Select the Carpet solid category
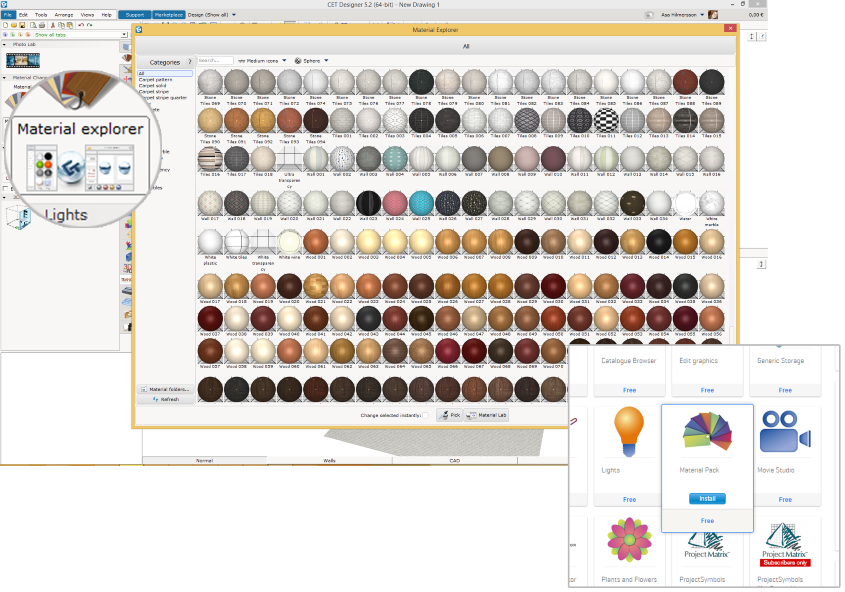Image resolution: width=845 pixels, height=592 pixels. click(153, 86)
